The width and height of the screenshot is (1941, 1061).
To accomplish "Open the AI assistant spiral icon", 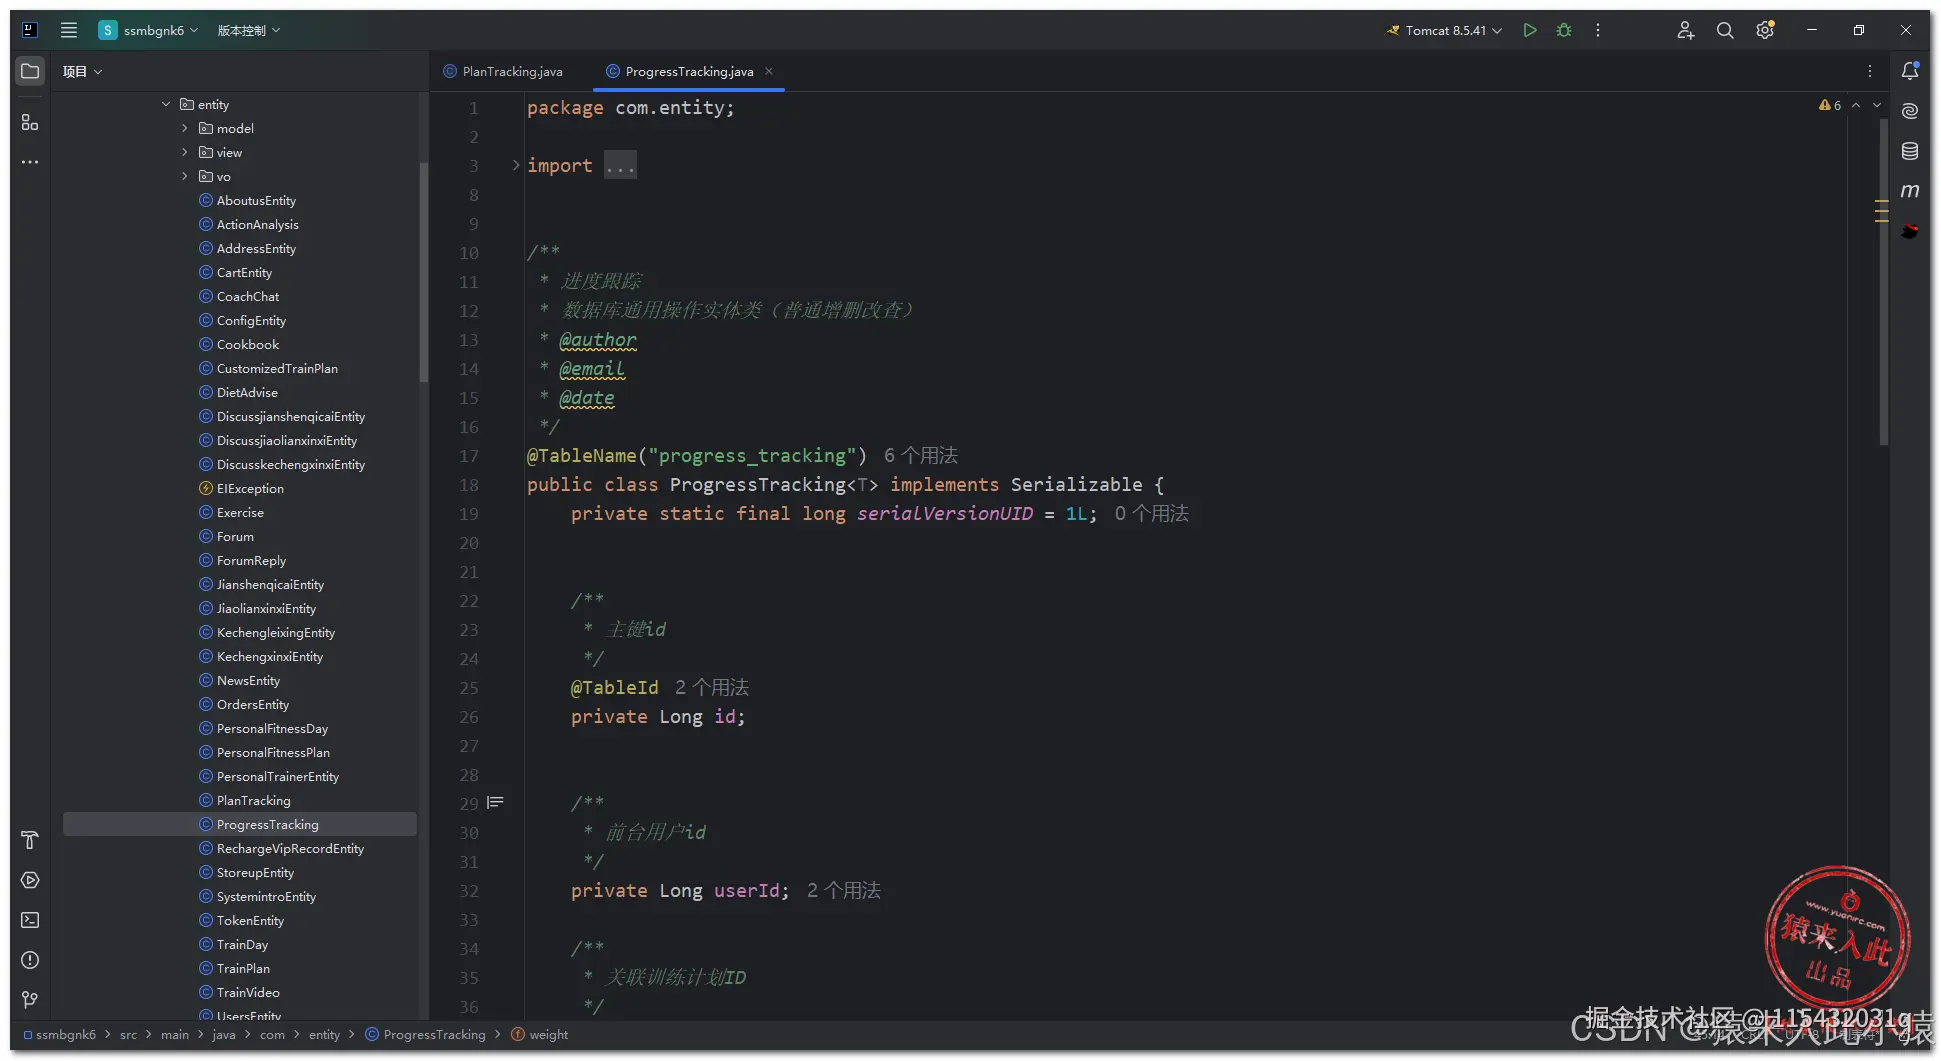I will [x=1910, y=111].
